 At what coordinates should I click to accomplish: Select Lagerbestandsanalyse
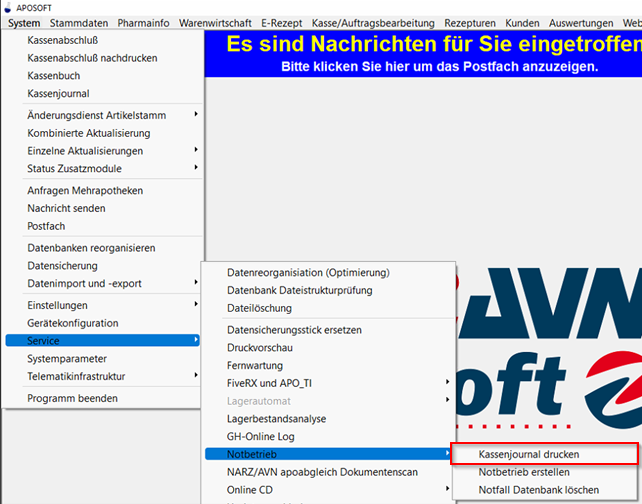[x=328, y=419]
